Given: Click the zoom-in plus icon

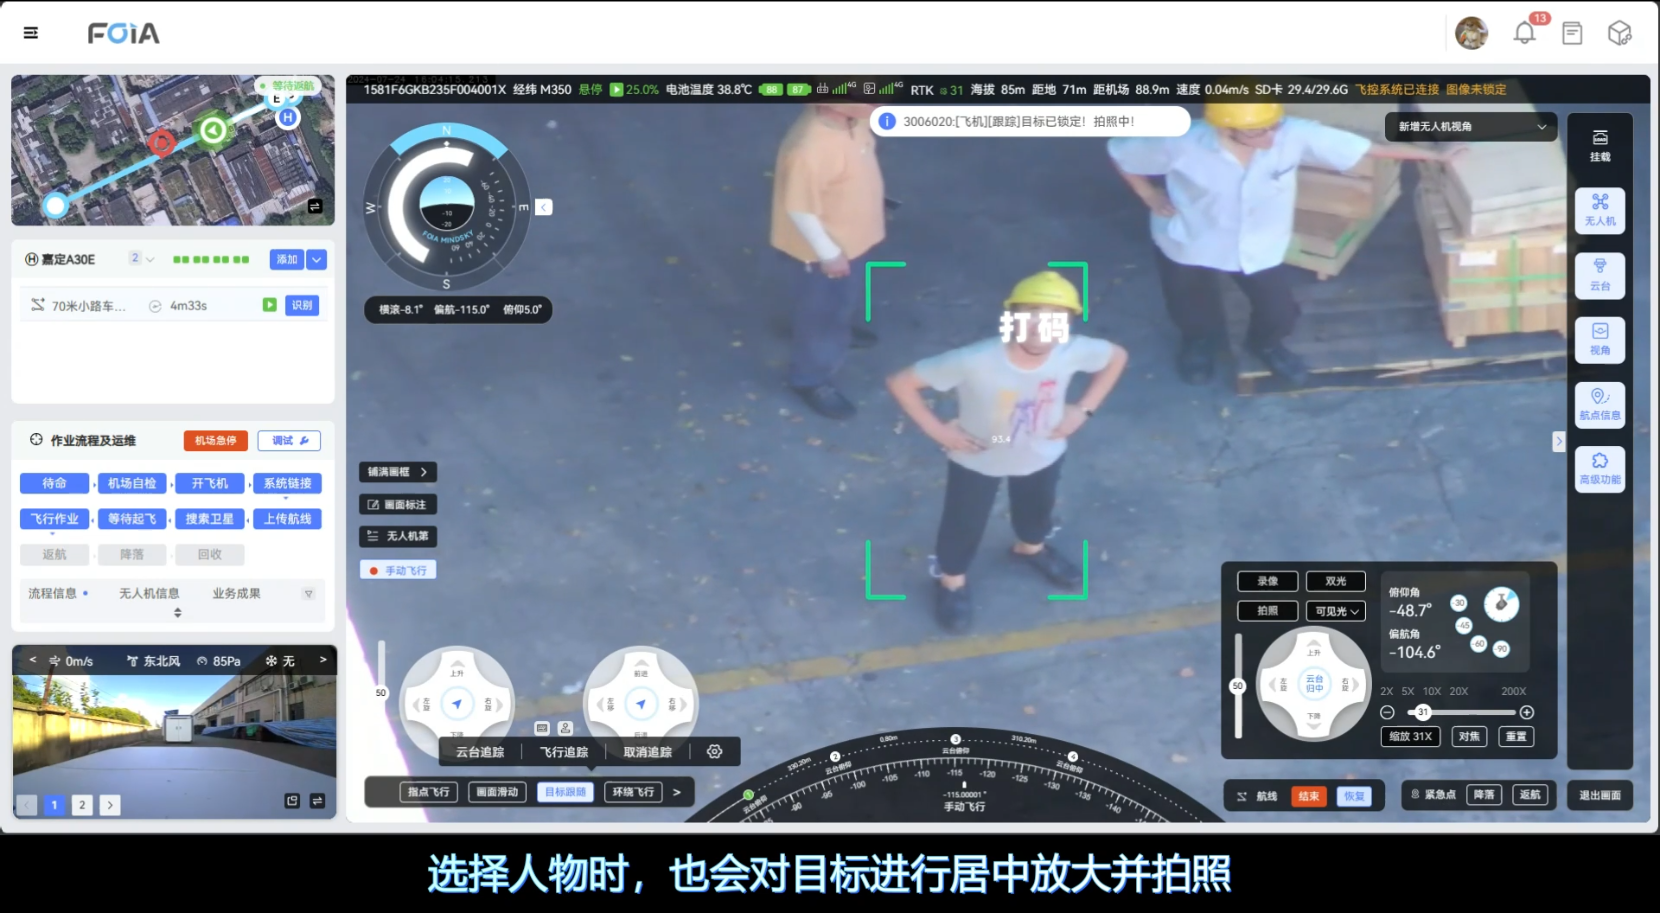Looking at the screenshot, I should [x=1527, y=712].
